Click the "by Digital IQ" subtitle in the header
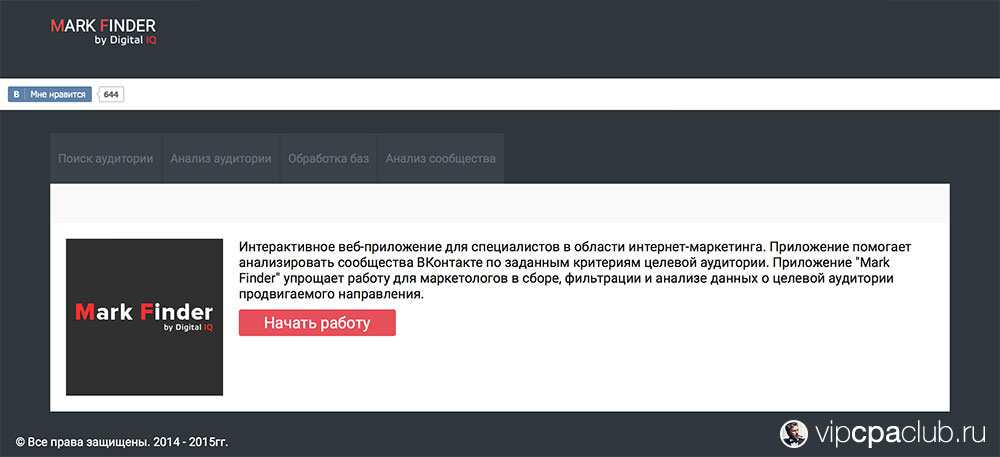Viewport: 1000px width, 457px height. pos(125,41)
